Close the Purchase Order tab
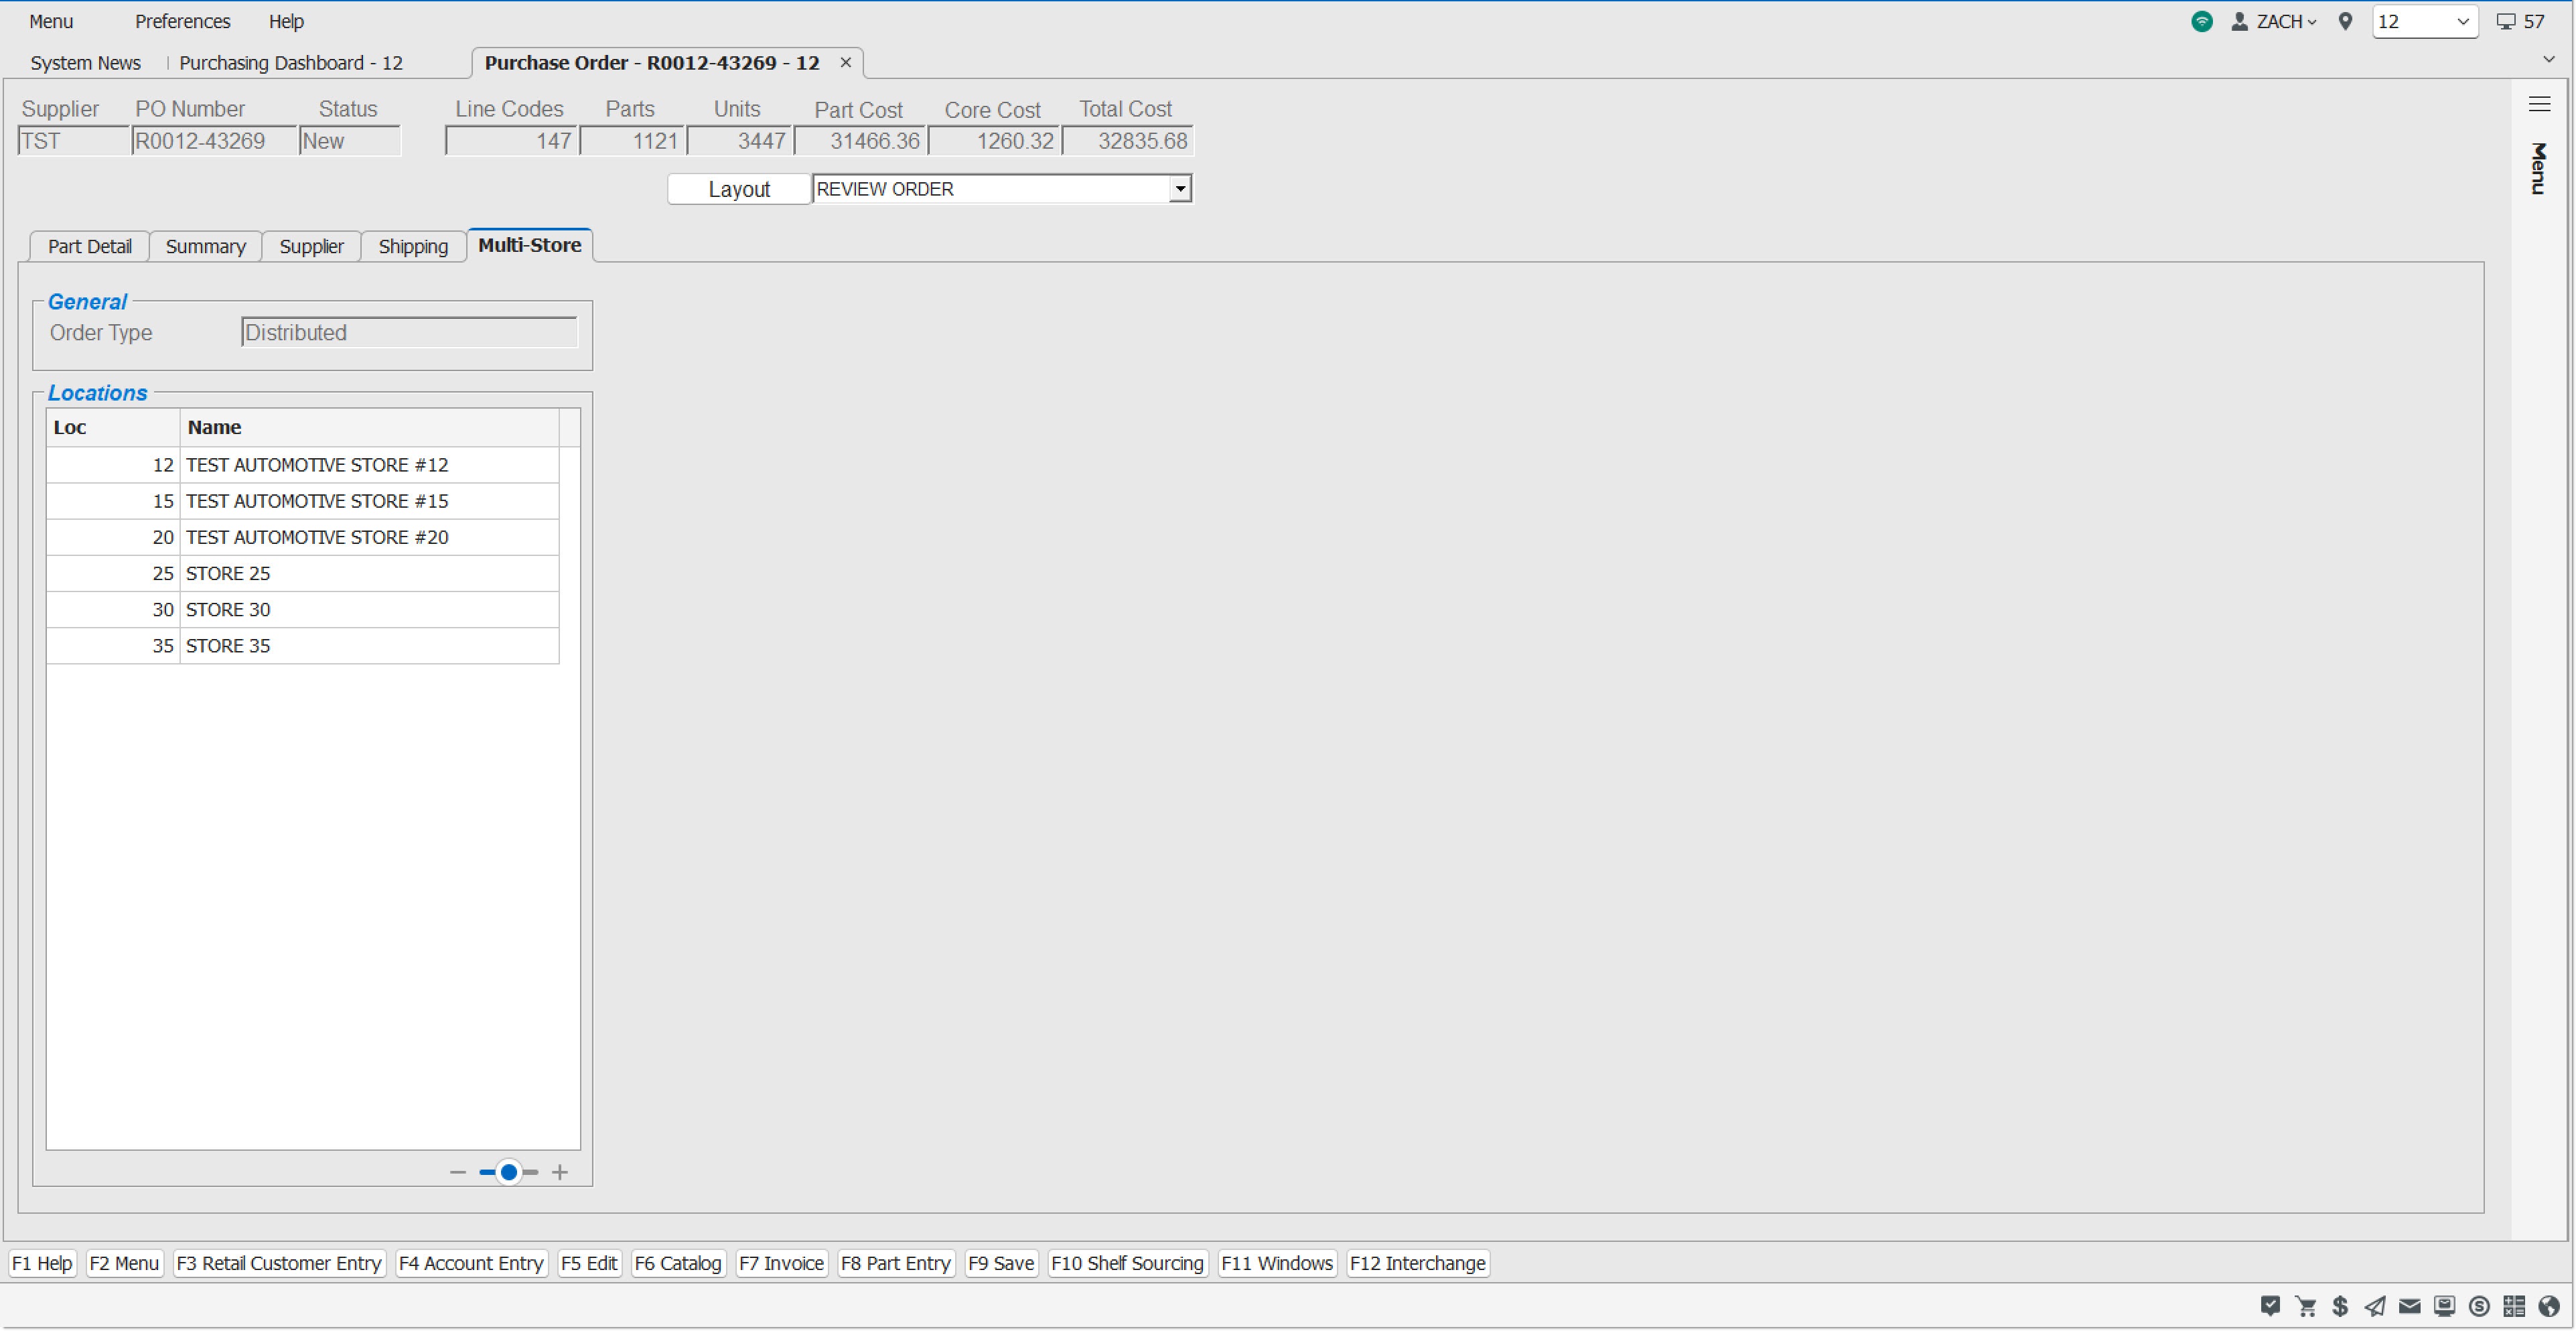 click(x=845, y=62)
